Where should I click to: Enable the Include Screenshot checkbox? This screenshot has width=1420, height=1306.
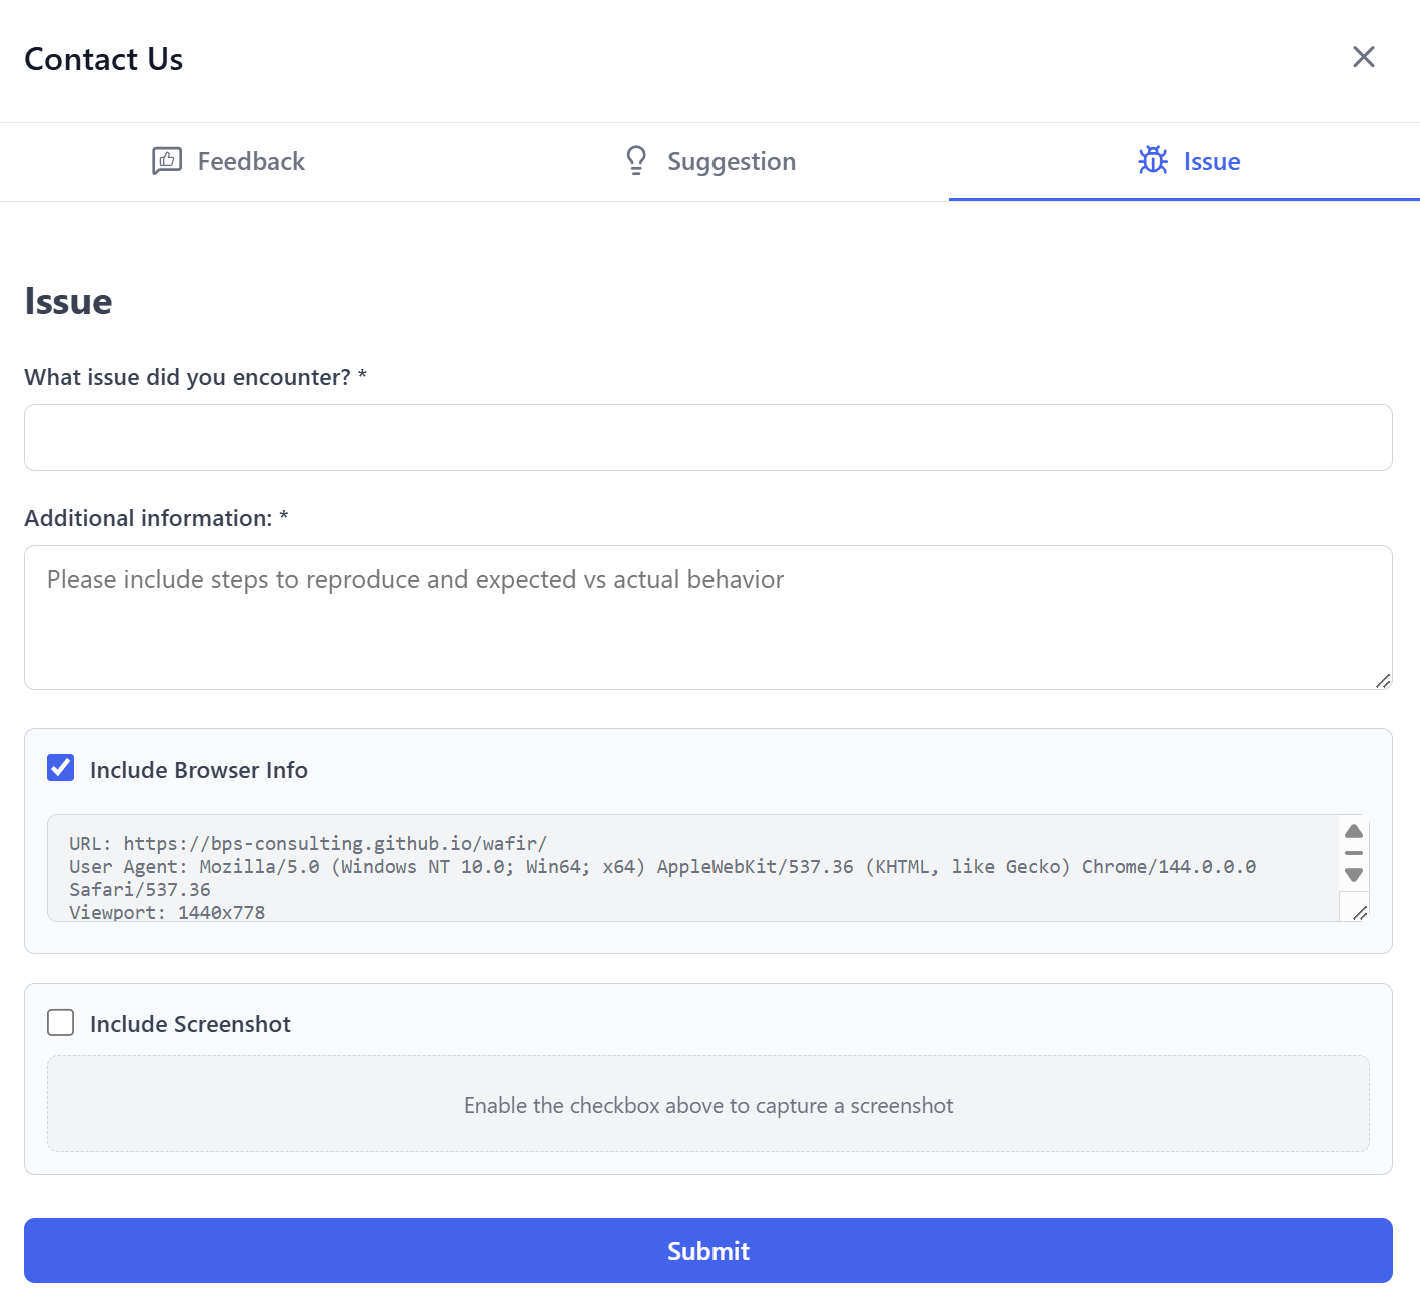tap(60, 1022)
